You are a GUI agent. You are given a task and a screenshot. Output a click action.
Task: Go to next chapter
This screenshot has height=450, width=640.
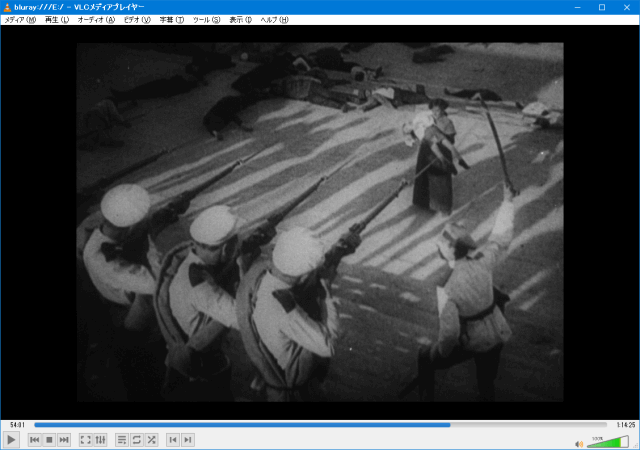(188, 440)
